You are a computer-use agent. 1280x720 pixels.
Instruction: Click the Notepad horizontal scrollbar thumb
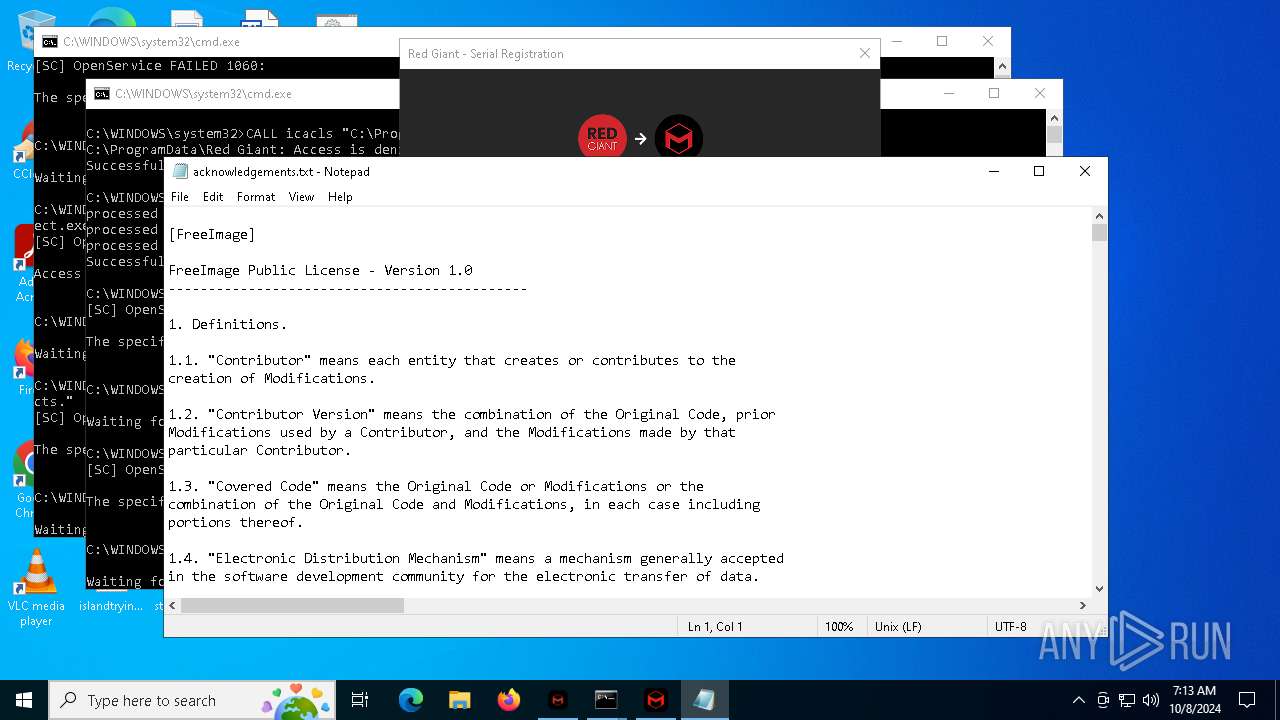click(292, 605)
